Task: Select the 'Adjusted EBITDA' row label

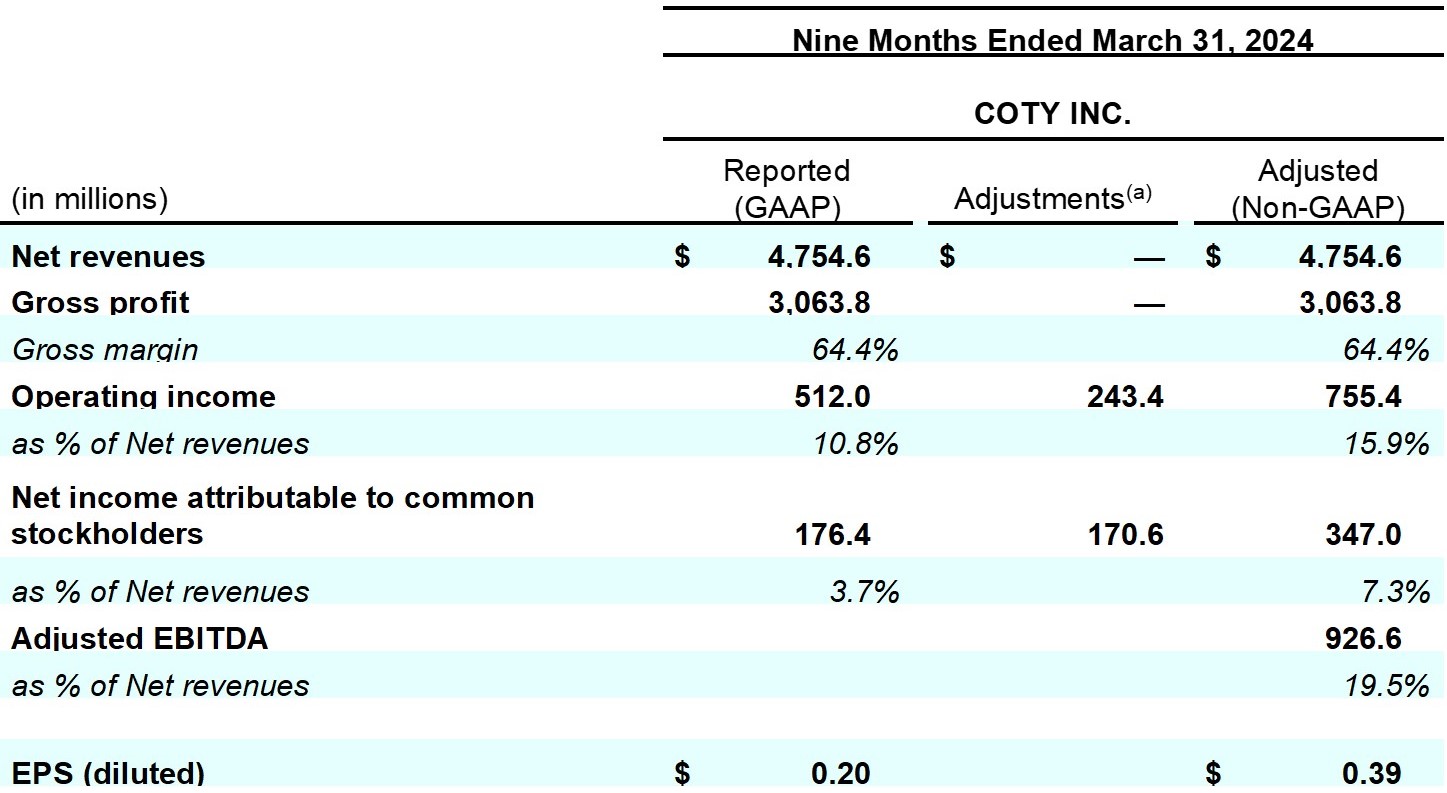Action: click(x=139, y=638)
